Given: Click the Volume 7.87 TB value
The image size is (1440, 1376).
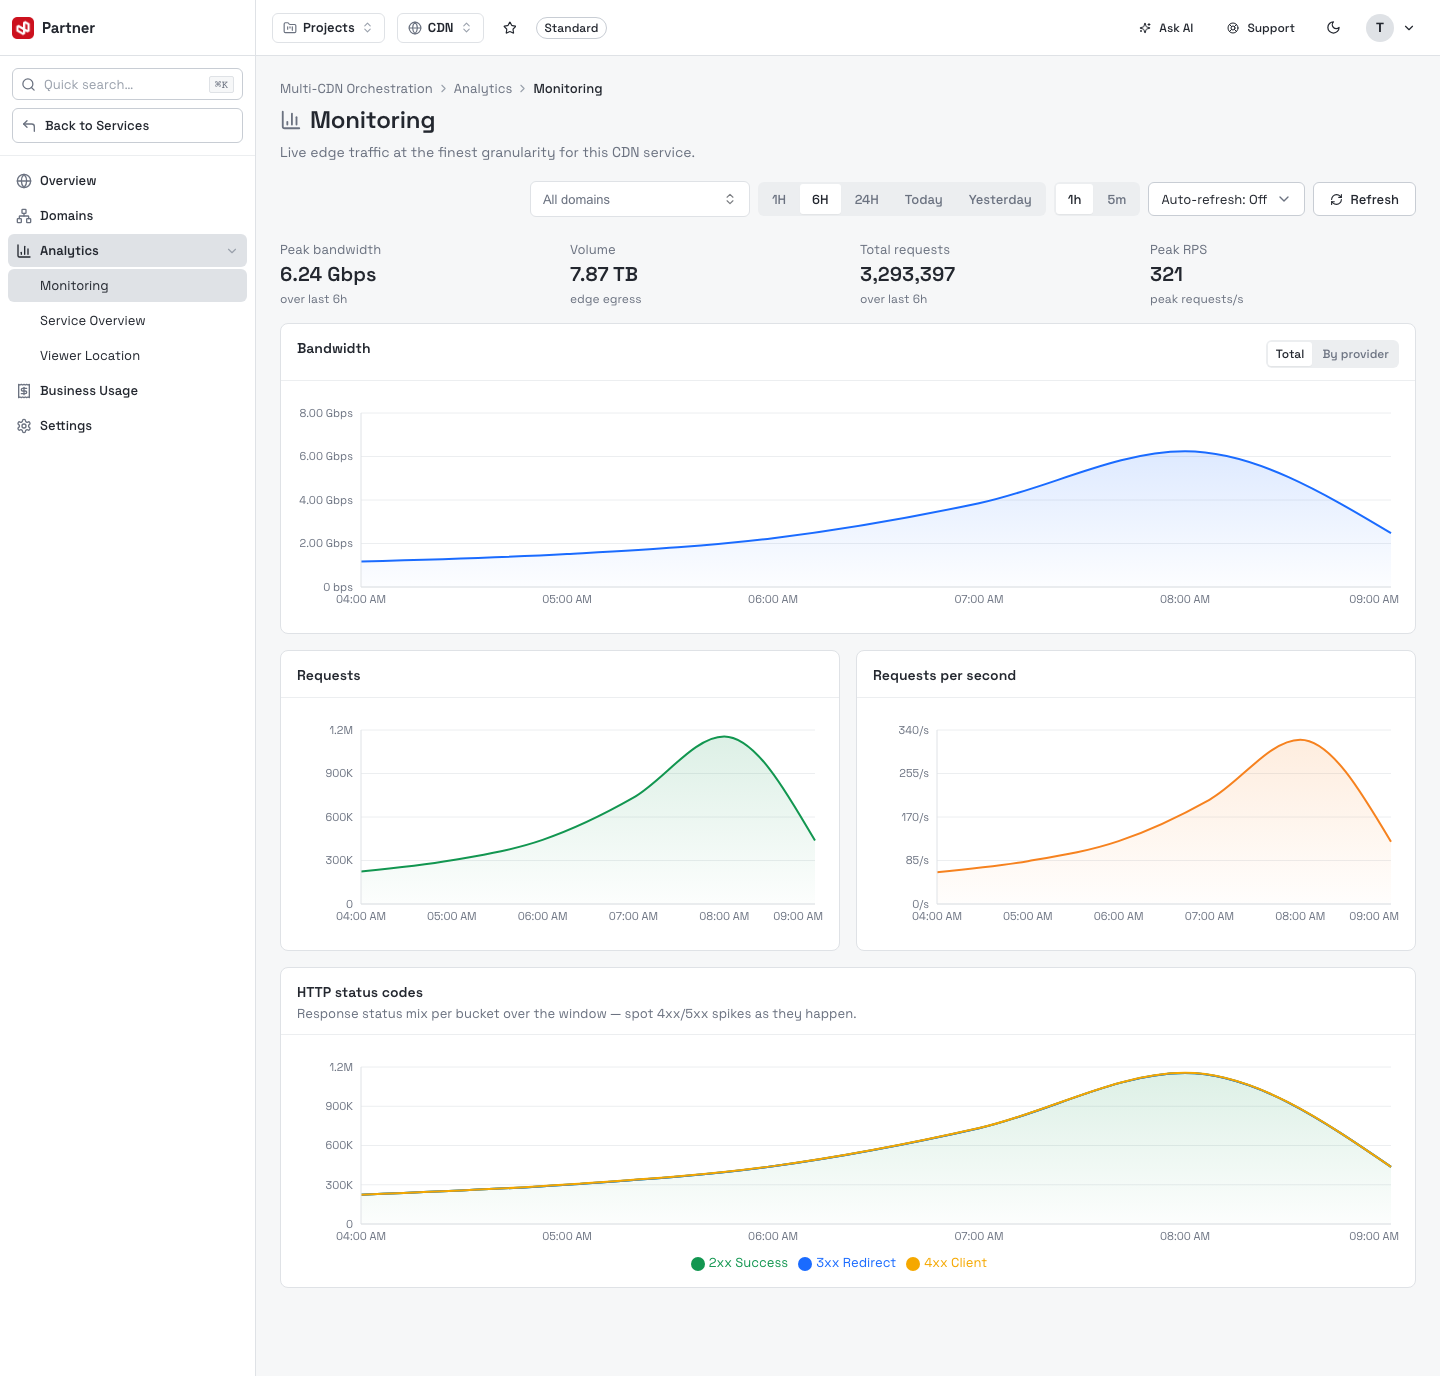Looking at the screenshot, I should click(x=604, y=275).
